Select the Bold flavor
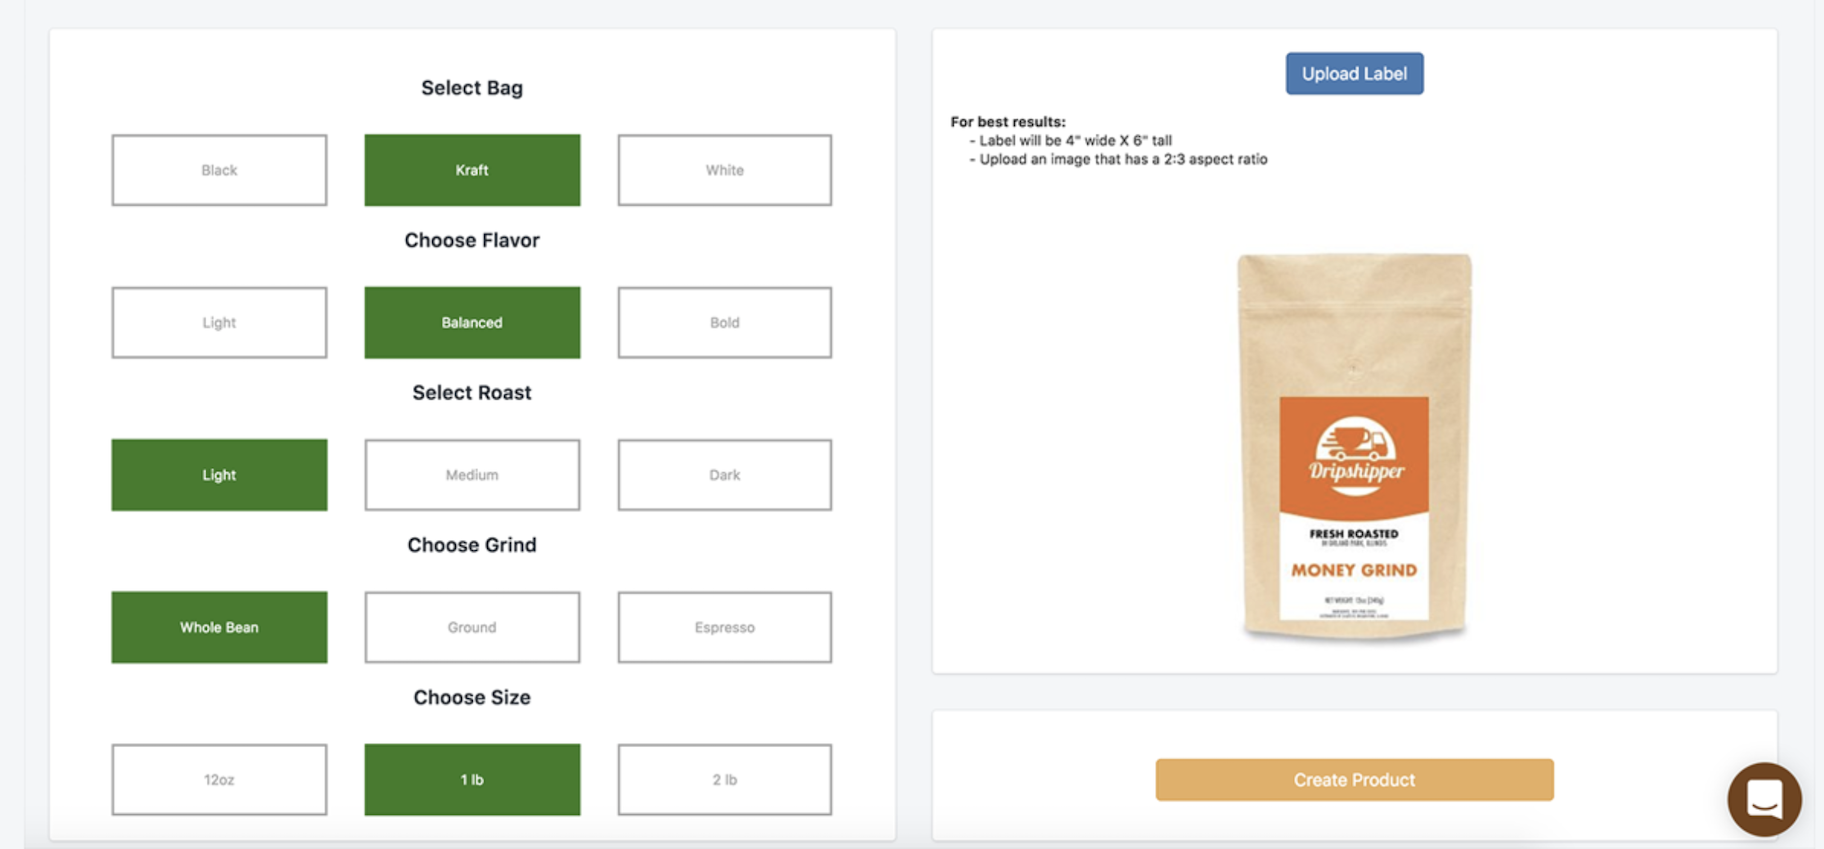This screenshot has height=849, width=1824. click(724, 322)
